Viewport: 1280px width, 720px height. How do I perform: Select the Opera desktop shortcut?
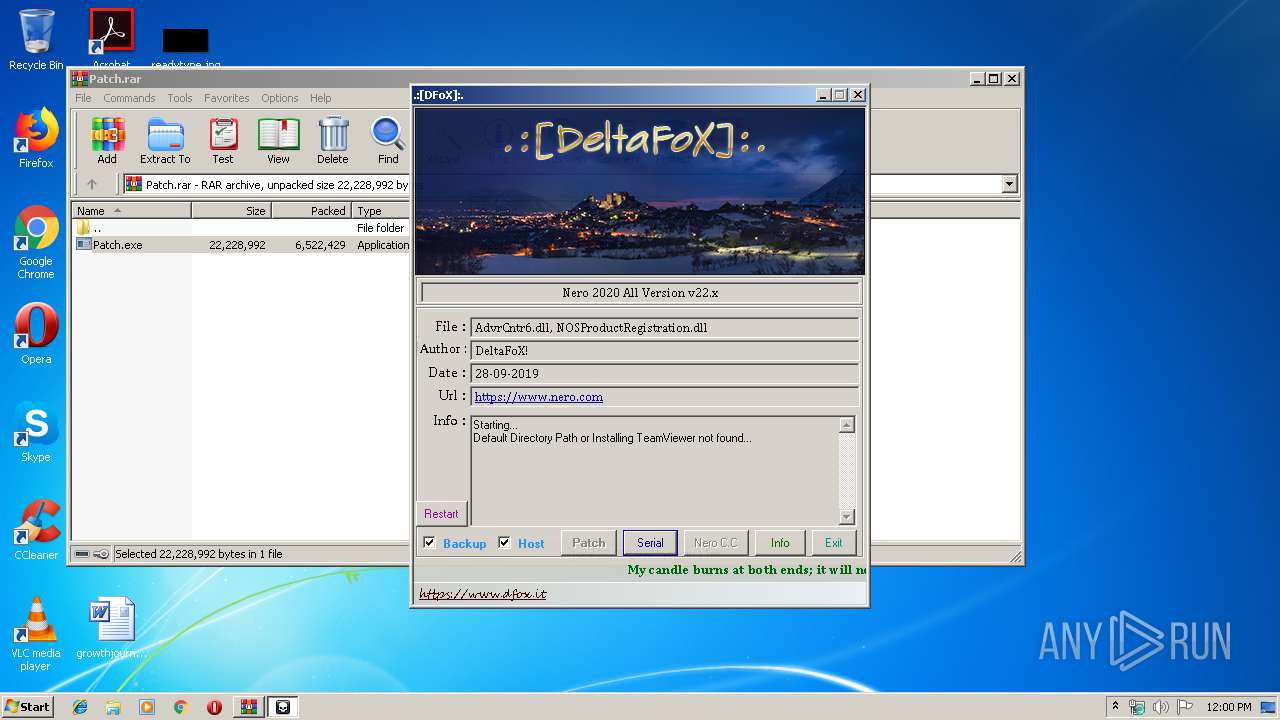coord(36,334)
